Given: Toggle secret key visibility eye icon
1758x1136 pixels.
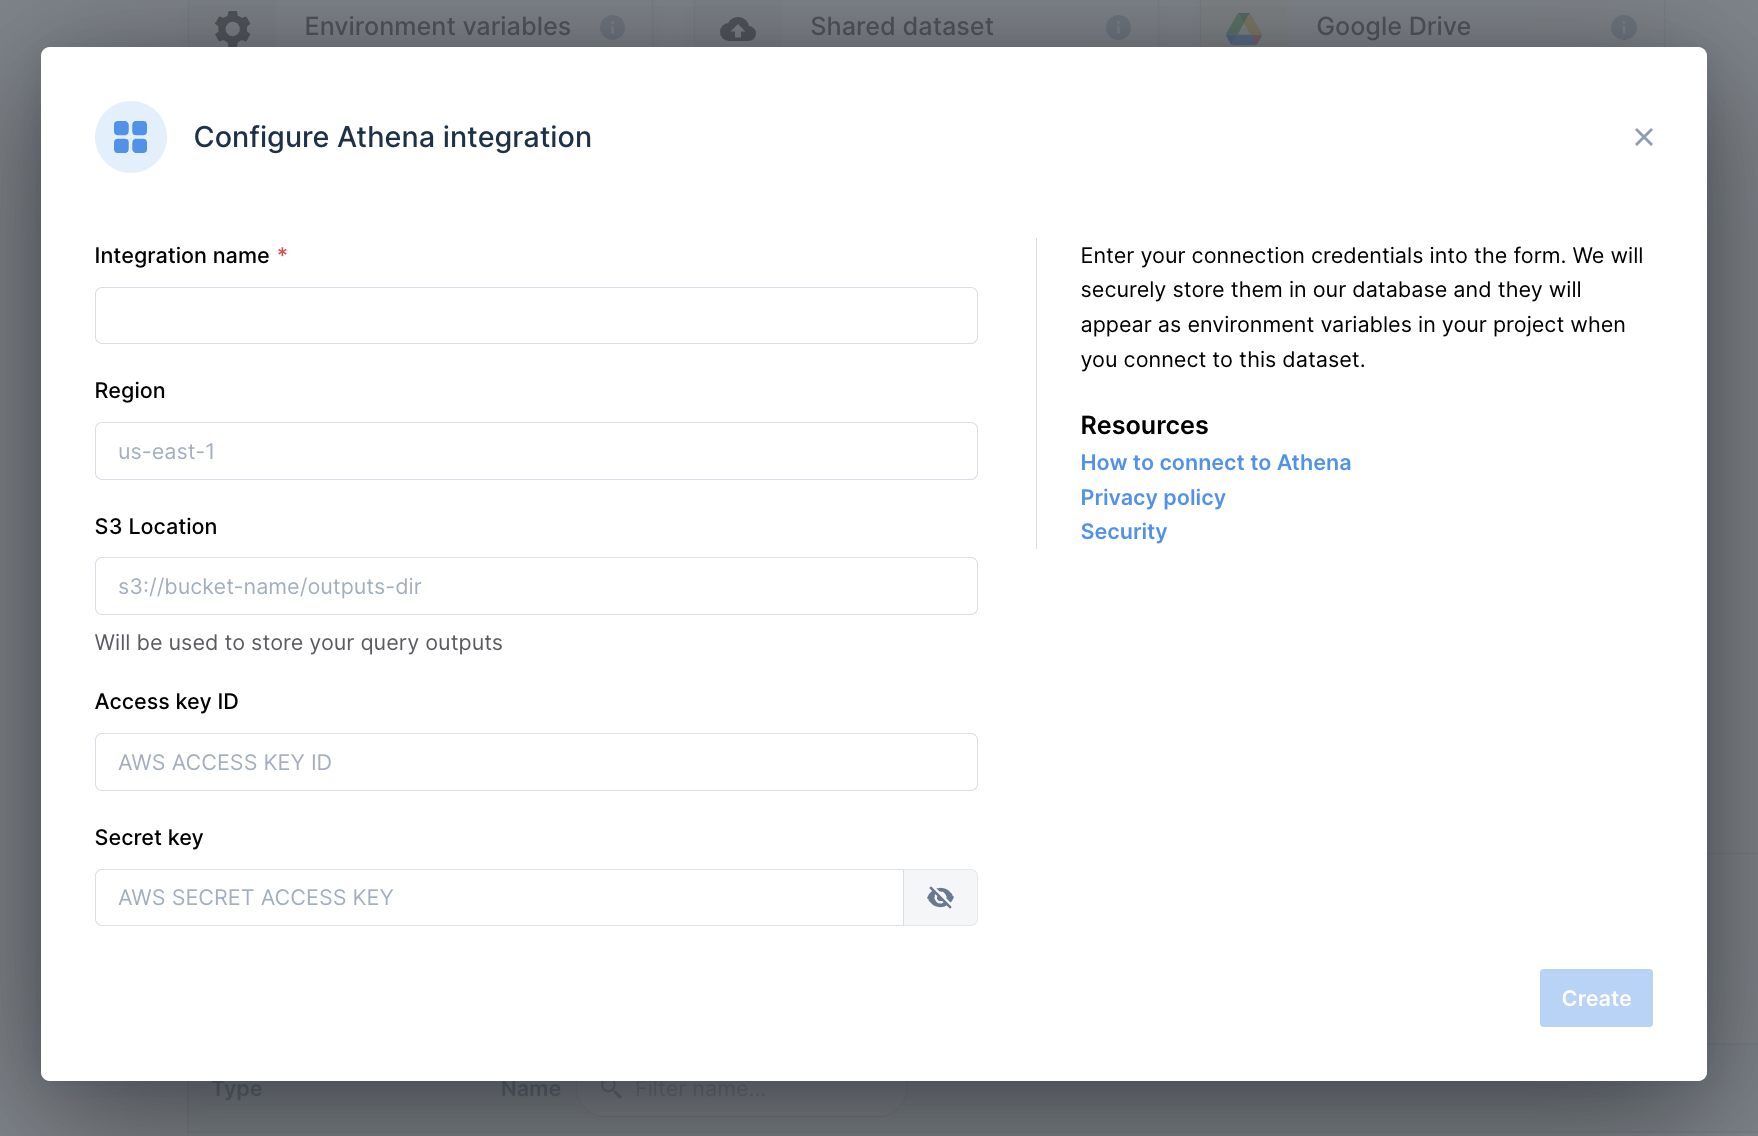Looking at the screenshot, I should [940, 897].
